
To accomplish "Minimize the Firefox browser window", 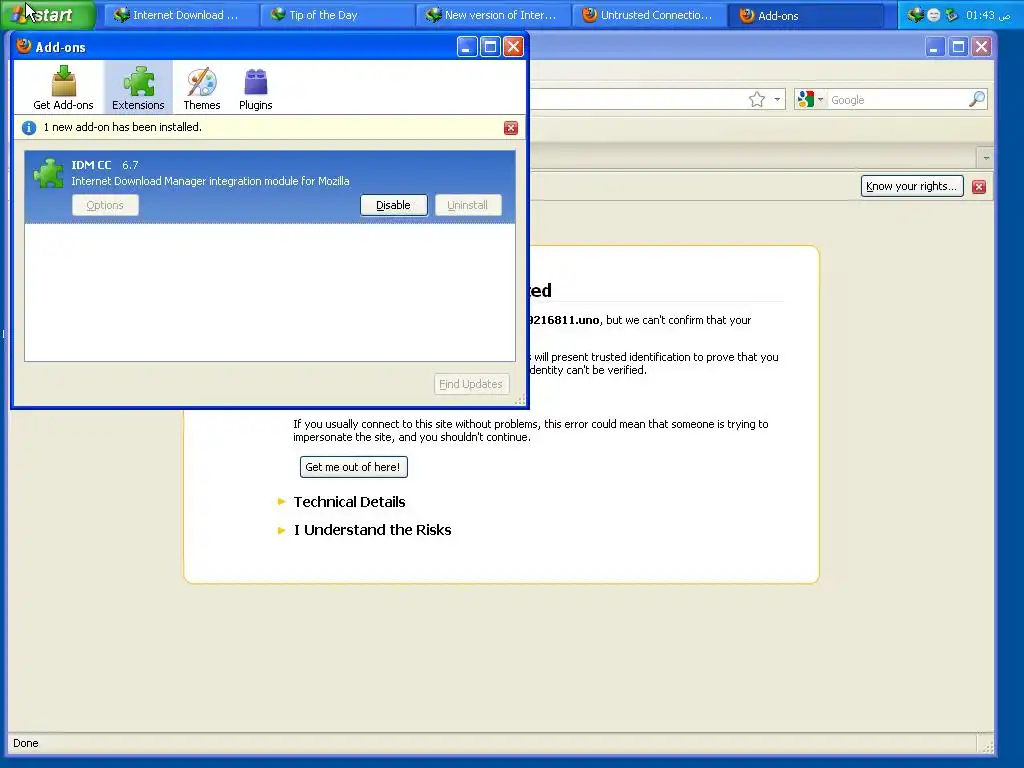I will [935, 46].
